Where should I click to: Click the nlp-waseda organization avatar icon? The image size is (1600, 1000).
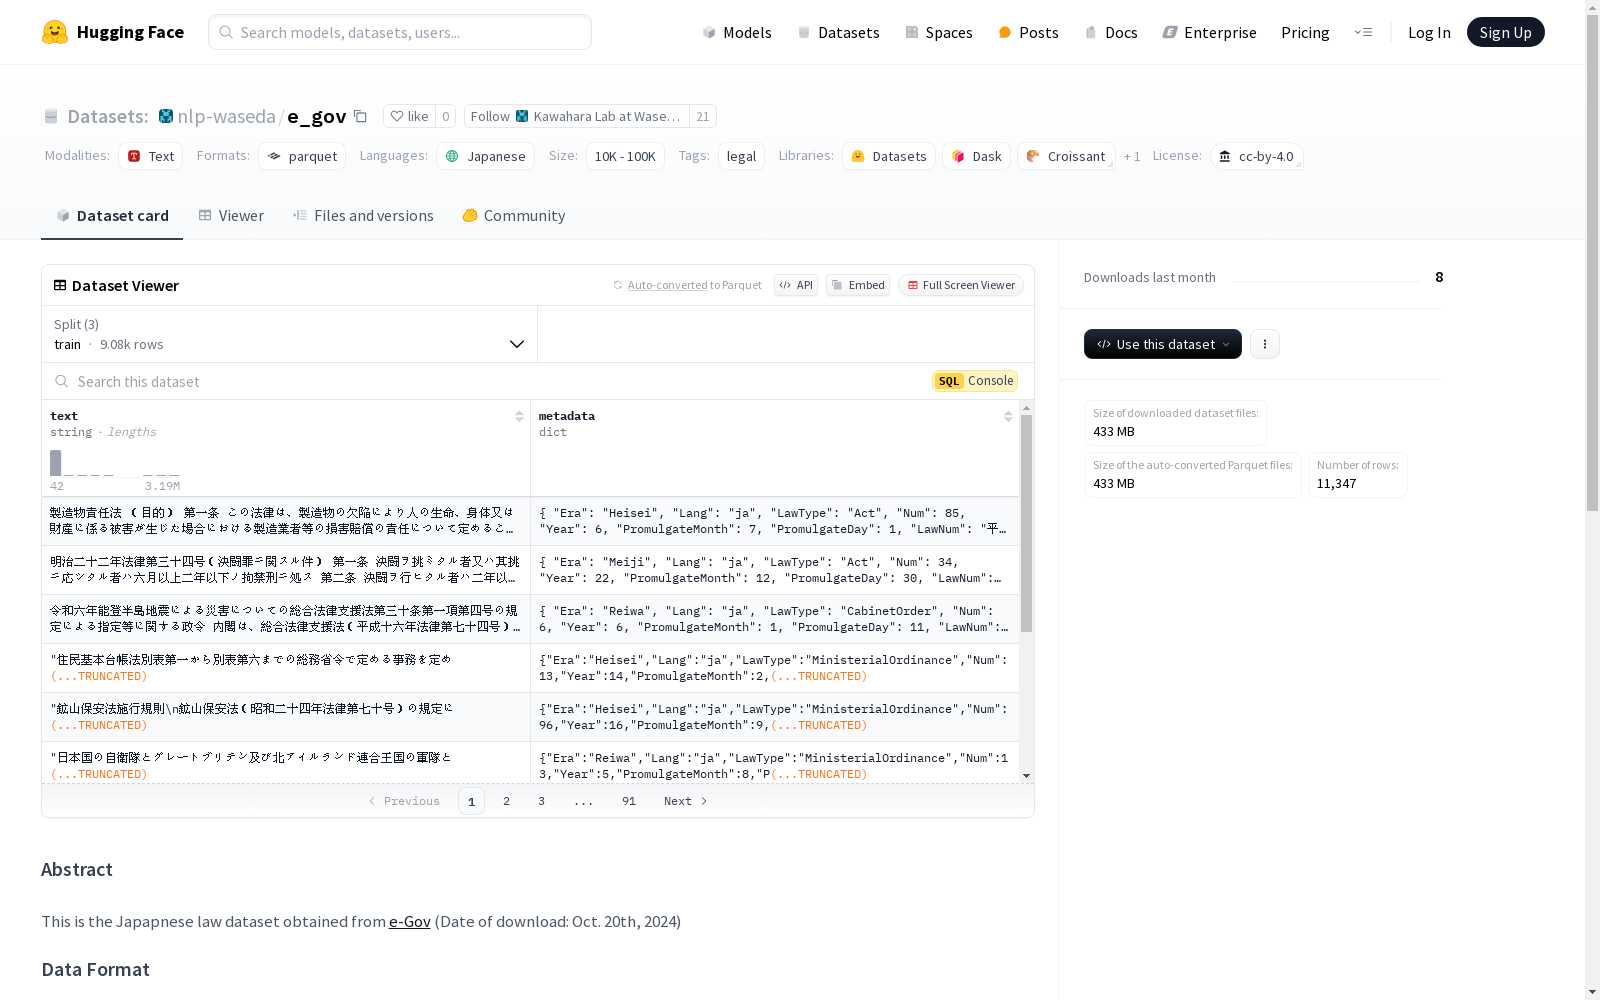coord(166,116)
